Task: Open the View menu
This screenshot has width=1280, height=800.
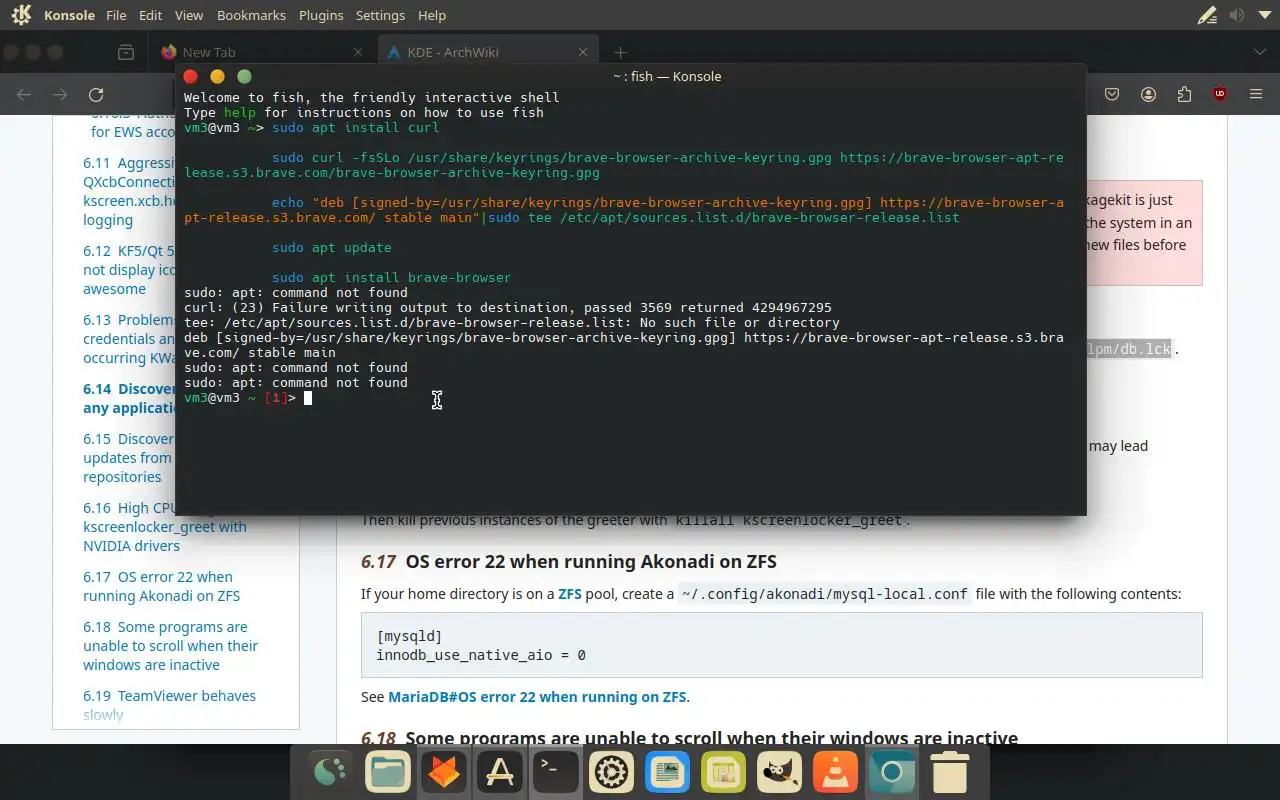Action: (x=189, y=15)
